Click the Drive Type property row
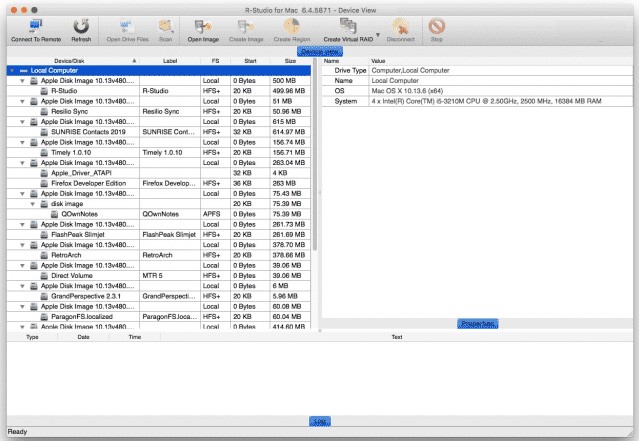 point(477,71)
